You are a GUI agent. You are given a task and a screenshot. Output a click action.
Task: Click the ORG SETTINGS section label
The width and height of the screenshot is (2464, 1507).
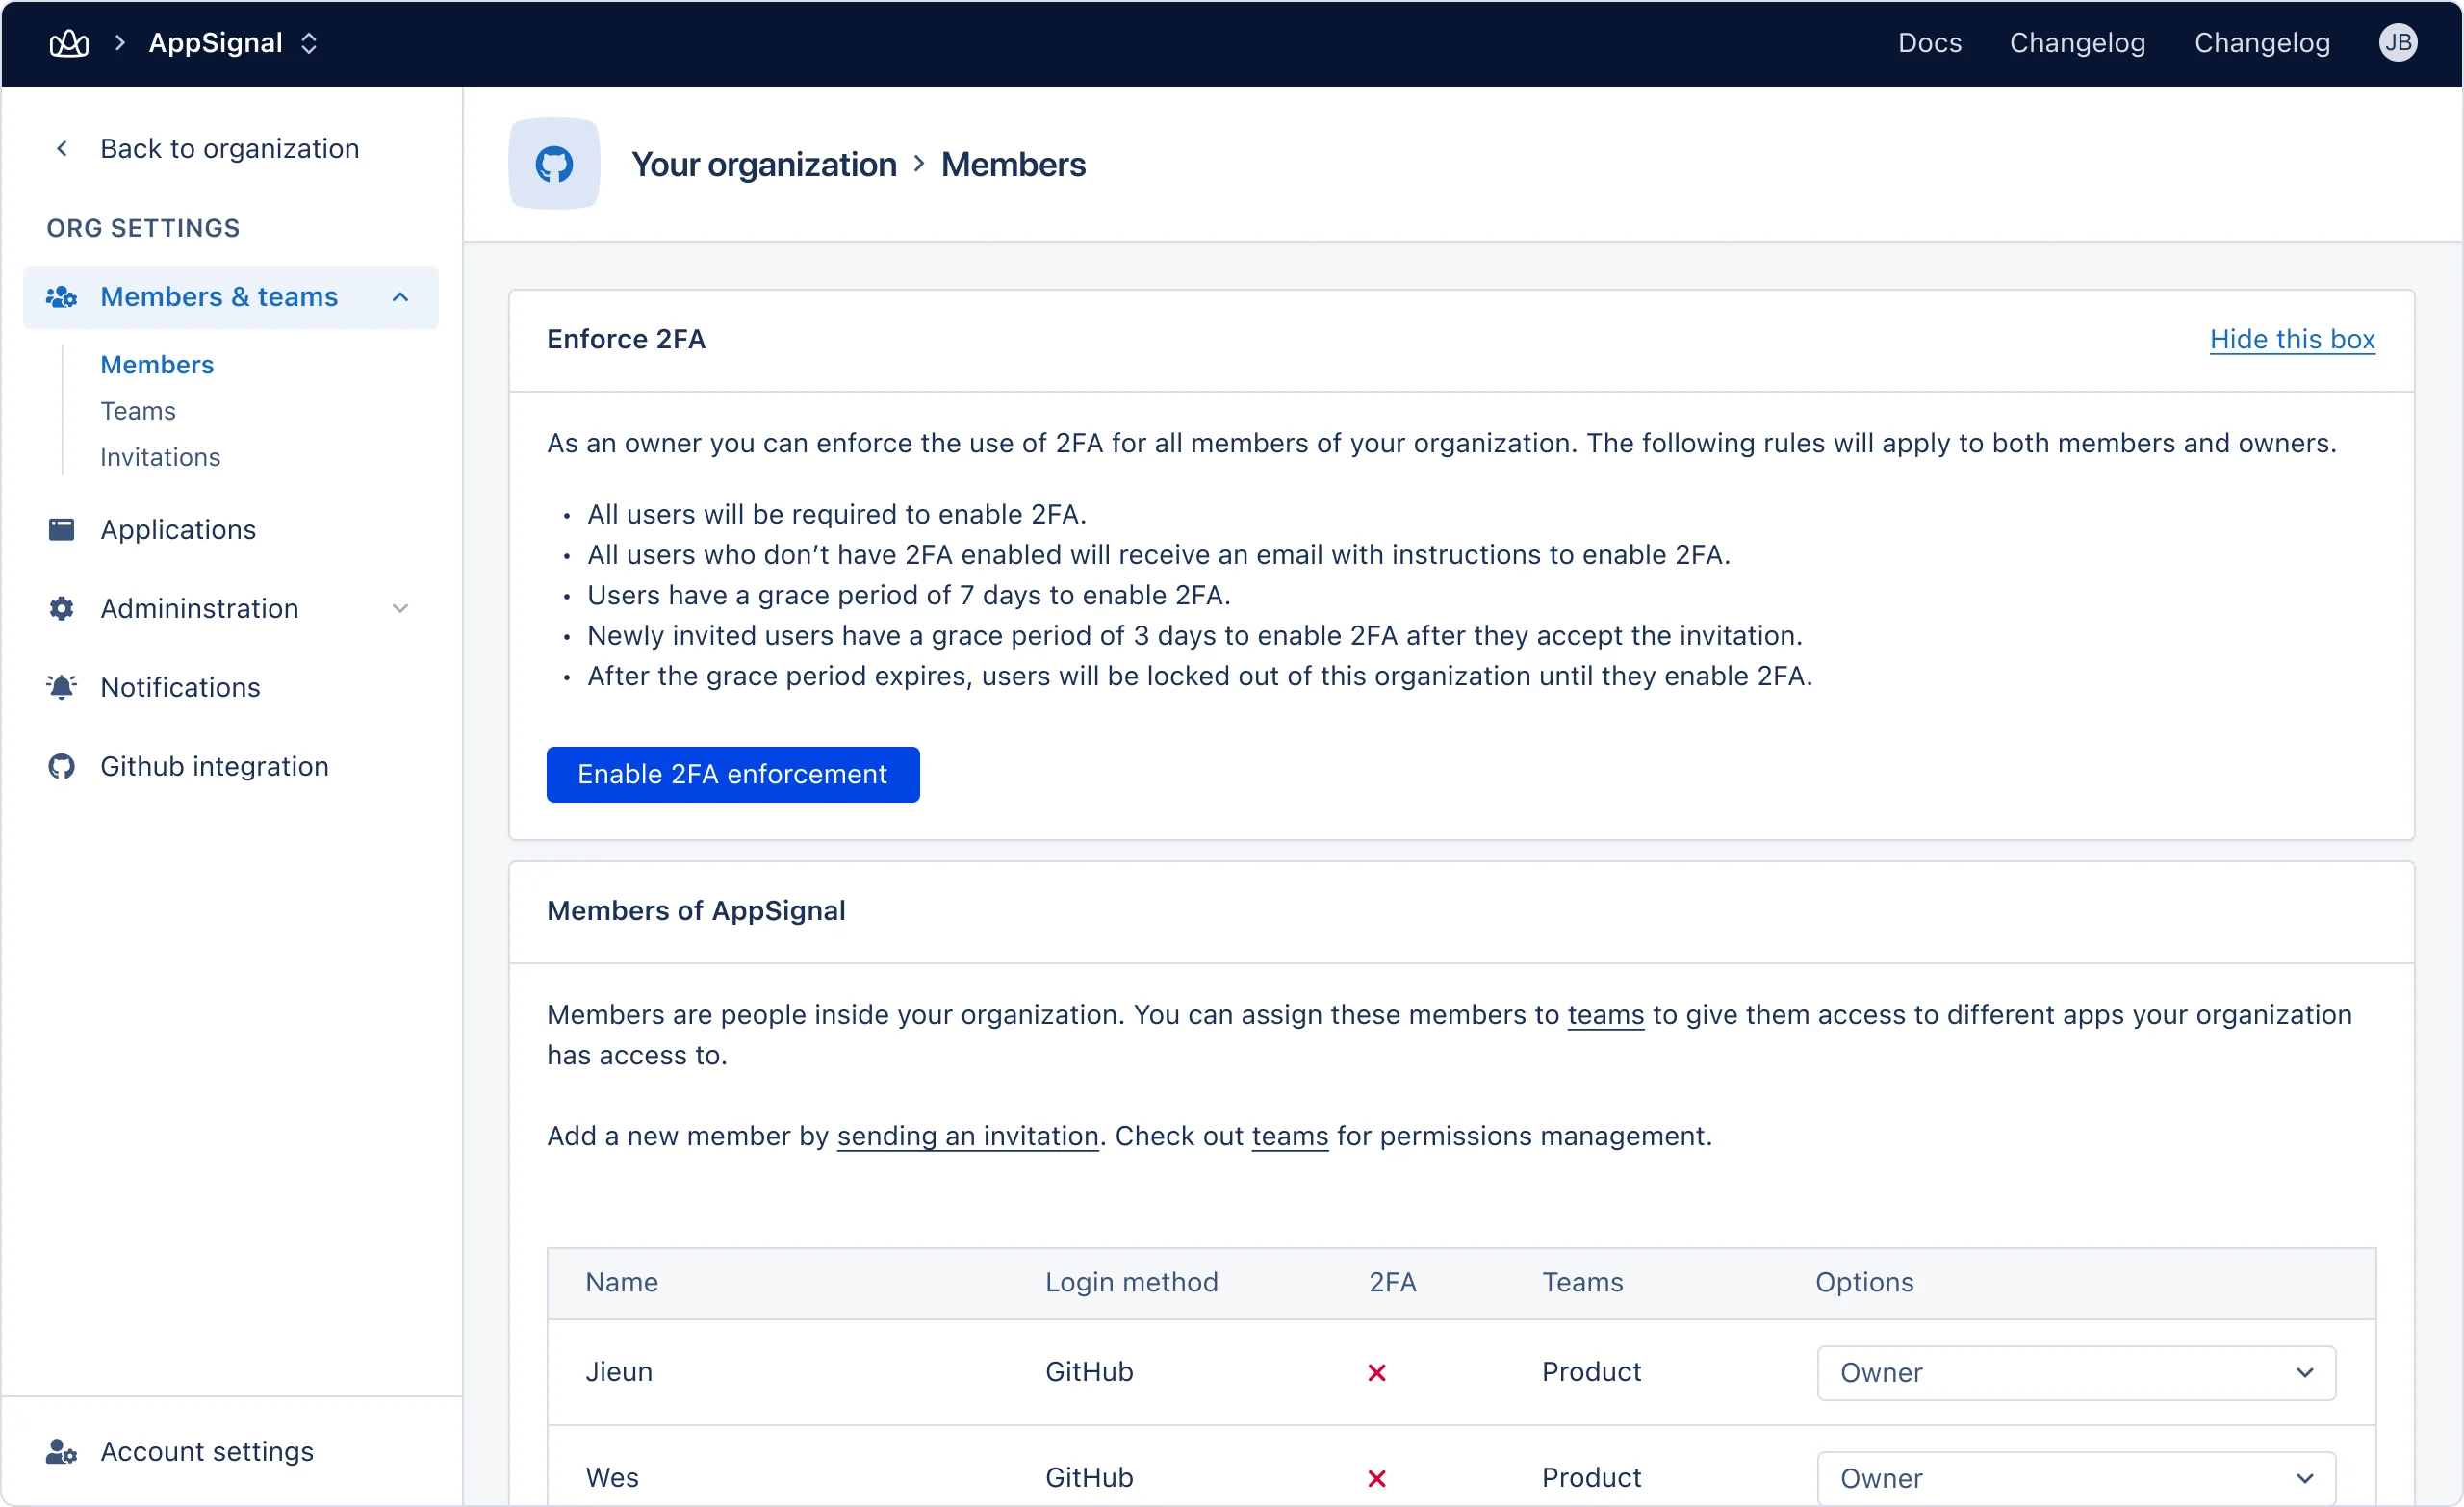[143, 228]
